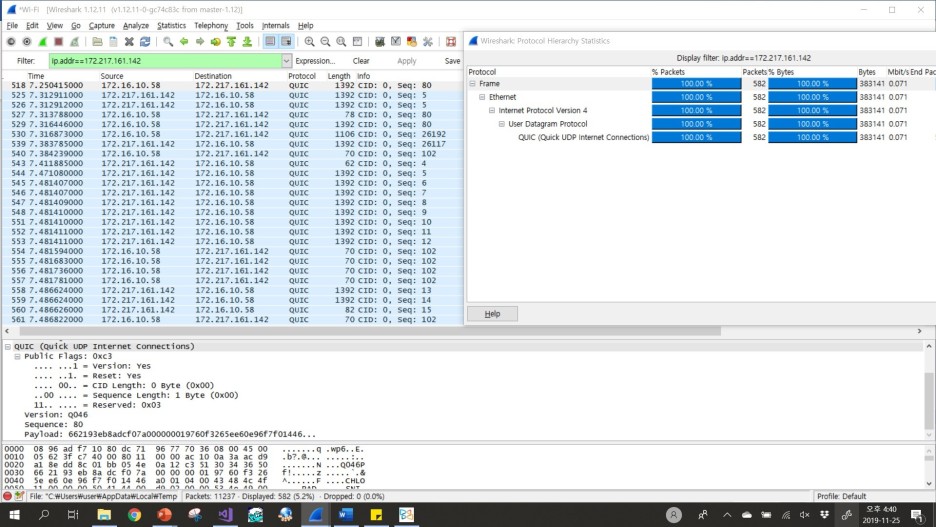Go forward in packet history
This screenshot has height=527, width=936.
click(x=200, y=41)
